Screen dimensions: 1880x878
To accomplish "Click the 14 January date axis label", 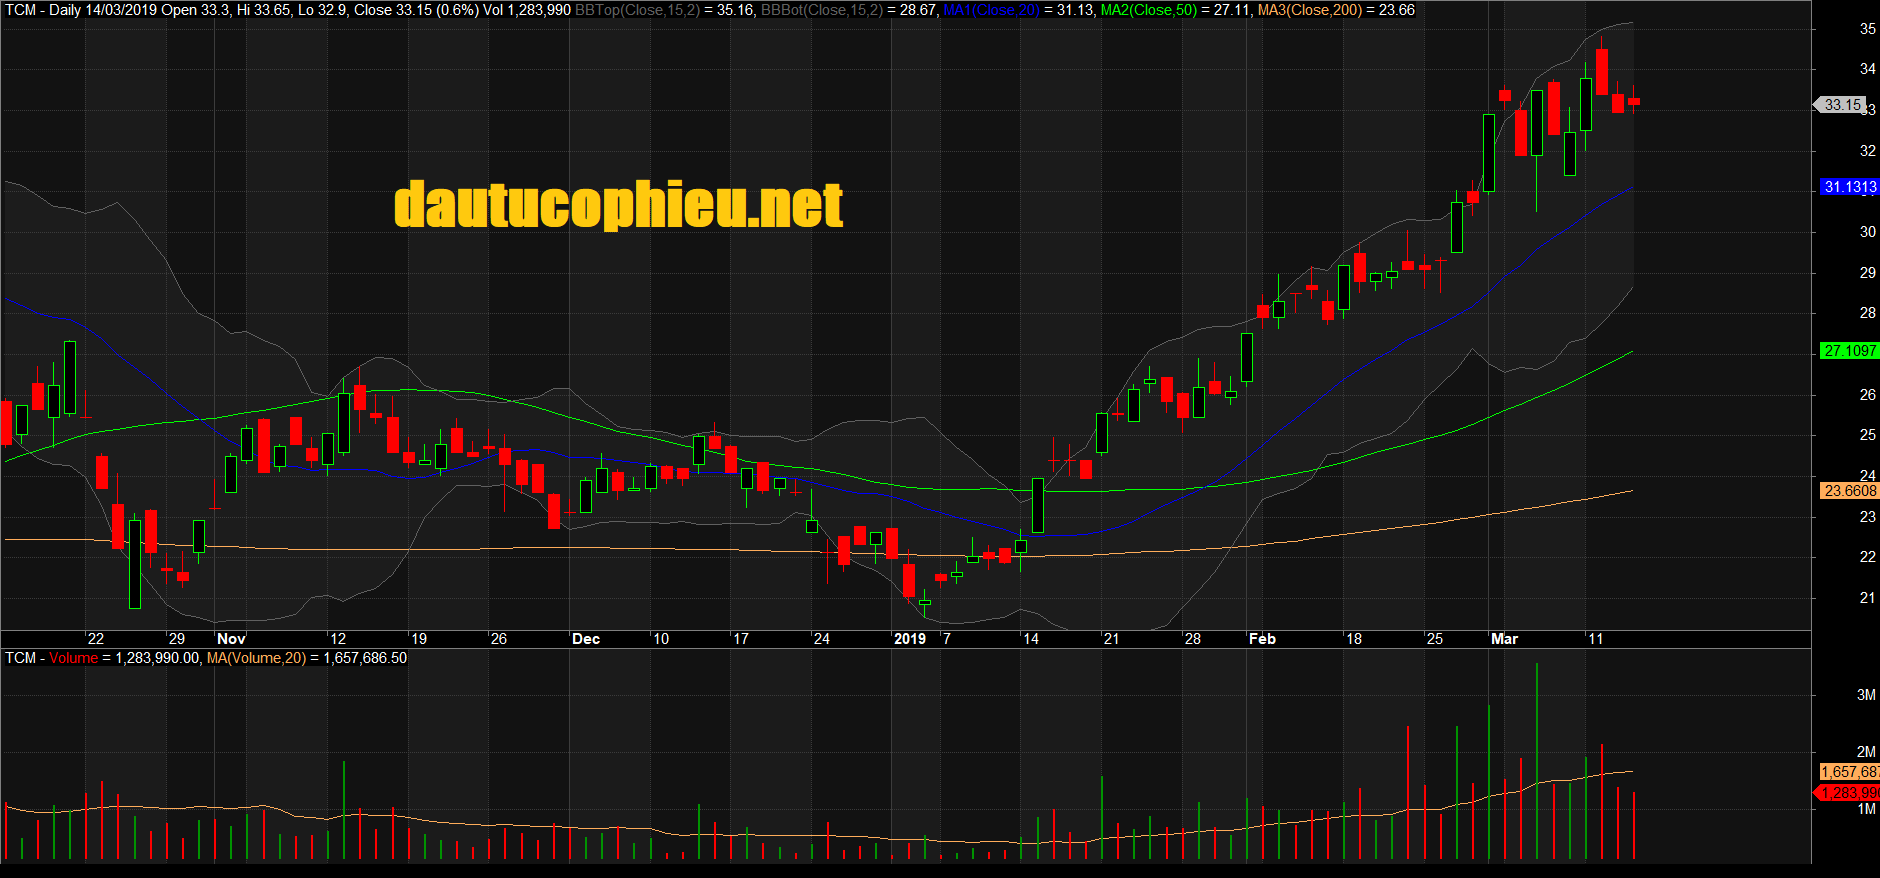I will 1030,639.
